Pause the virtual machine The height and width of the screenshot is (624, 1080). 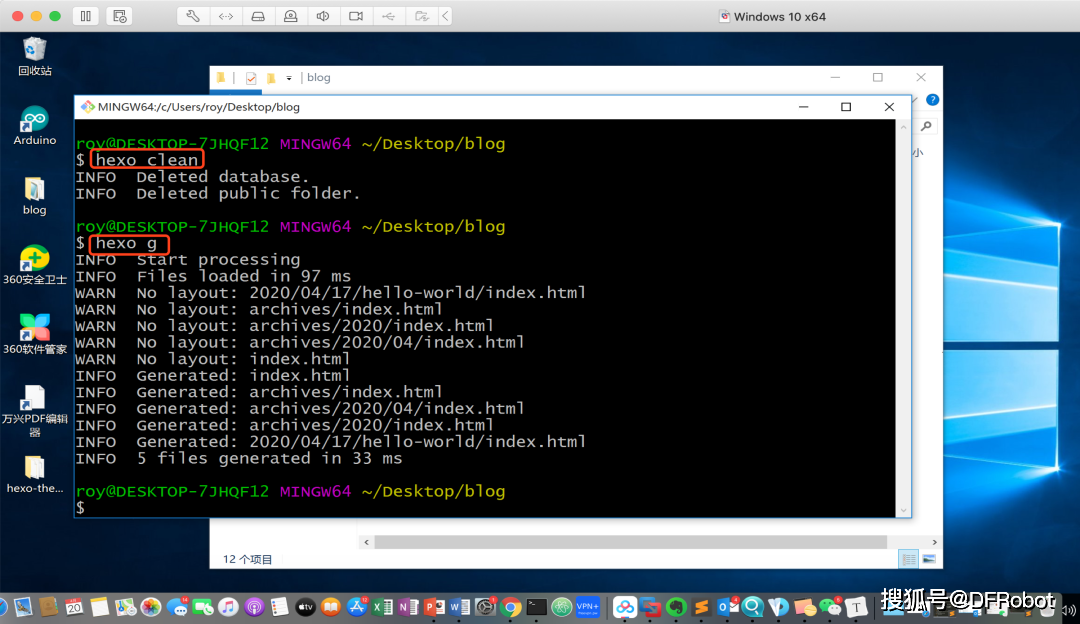point(85,16)
